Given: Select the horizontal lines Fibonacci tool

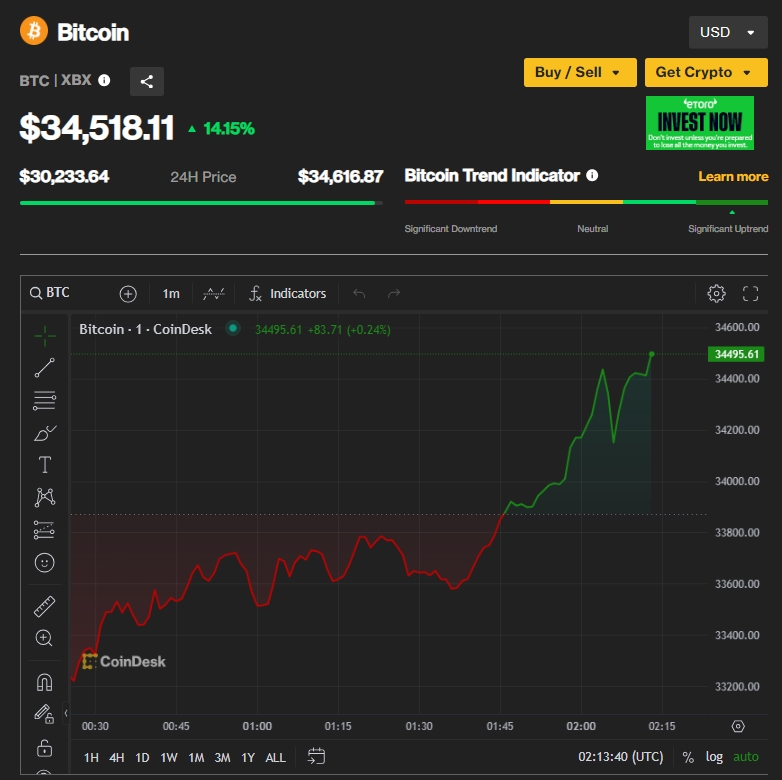Looking at the screenshot, I should pos(45,400).
